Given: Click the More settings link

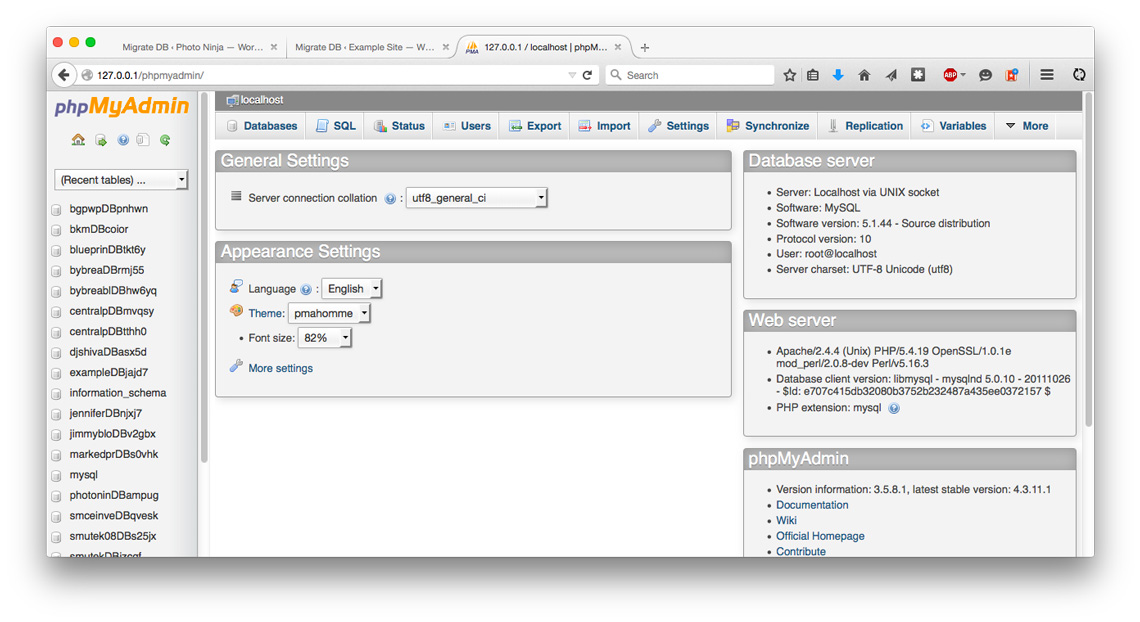Looking at the screenshot, I should tap(281, 368).
